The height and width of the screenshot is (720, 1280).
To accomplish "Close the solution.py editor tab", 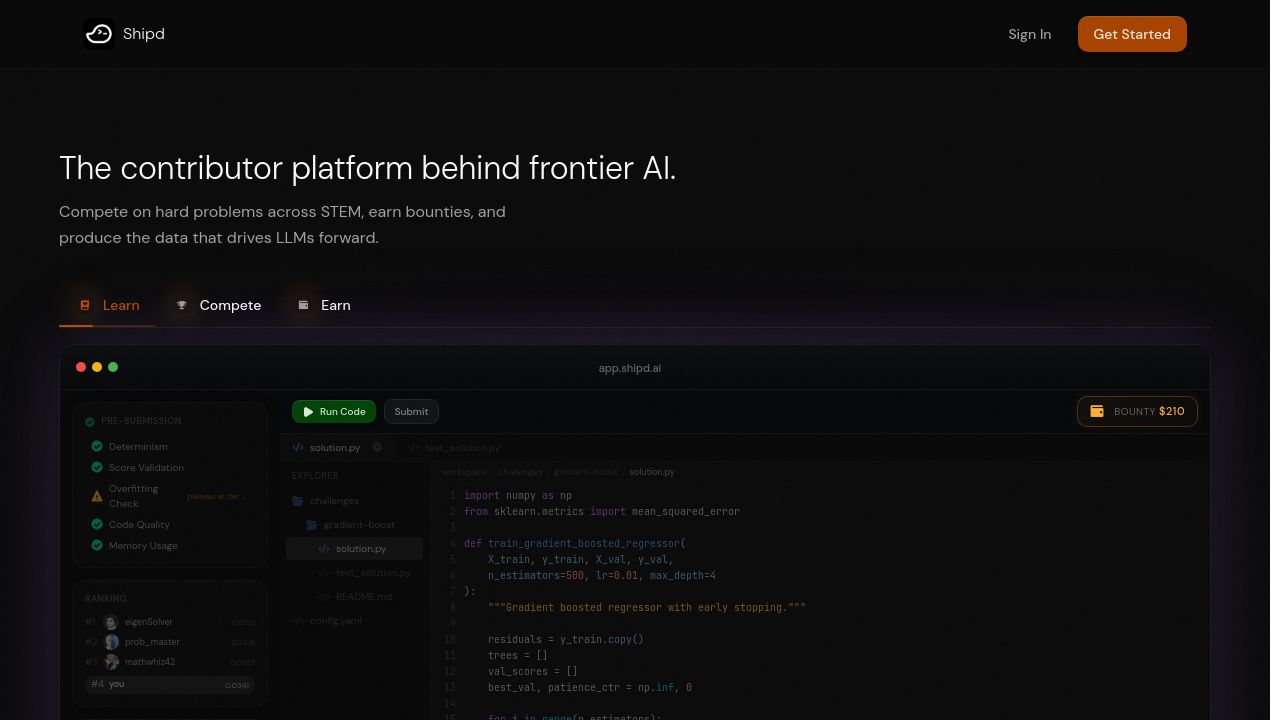I will [377, 447].
